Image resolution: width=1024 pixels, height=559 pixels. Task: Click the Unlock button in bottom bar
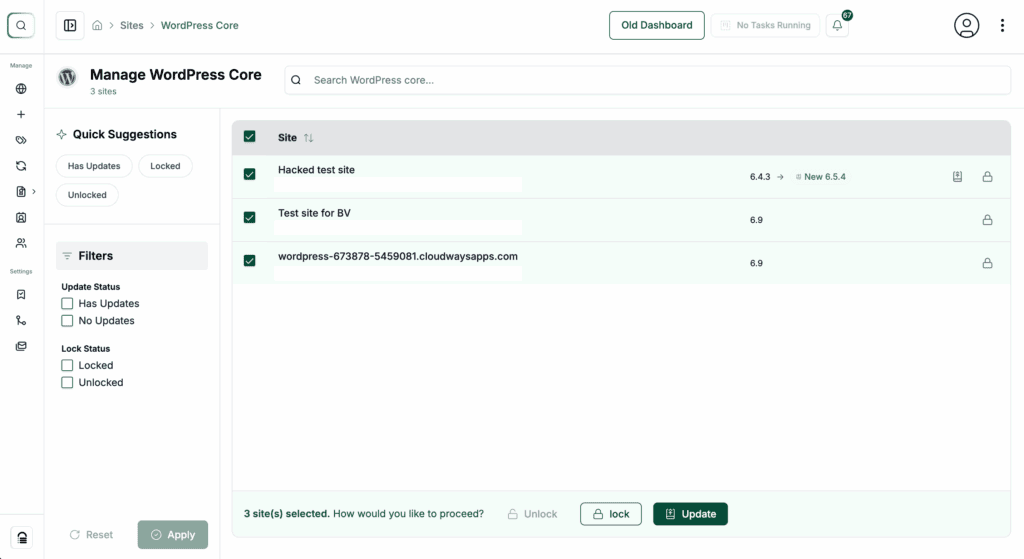(x=532, y=514)
